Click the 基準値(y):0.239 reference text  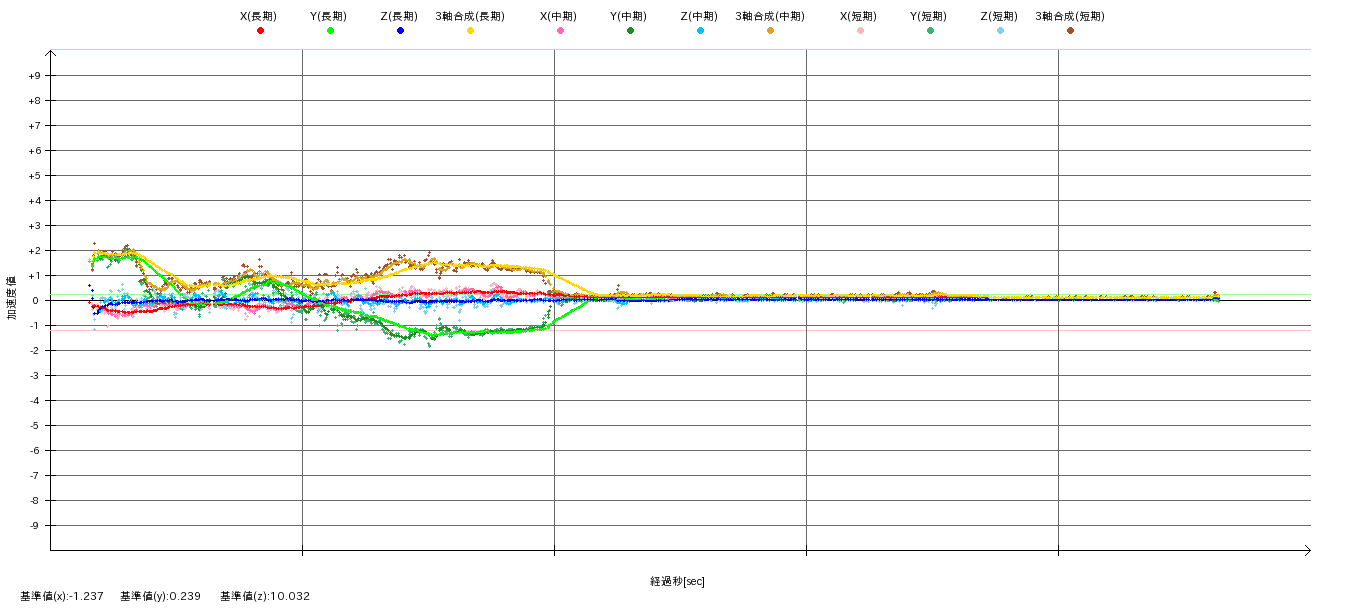(160, 596)
